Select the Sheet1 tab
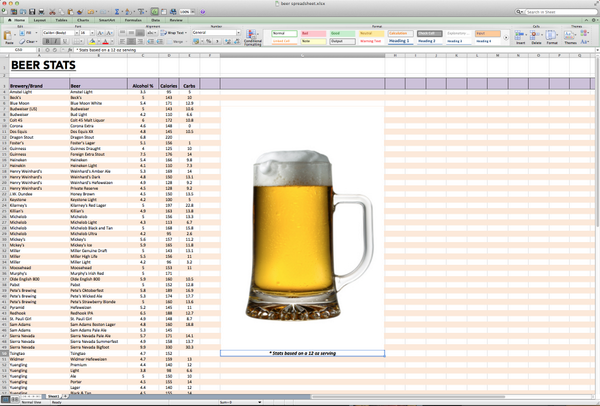Image resolution: width=600 pixels, height=406 pixels. [x=53, y=396]
